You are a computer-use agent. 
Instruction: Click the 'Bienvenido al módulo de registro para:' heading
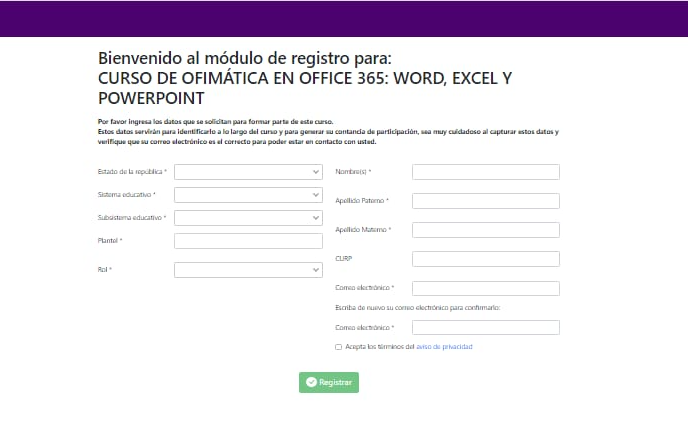point(244,58)
